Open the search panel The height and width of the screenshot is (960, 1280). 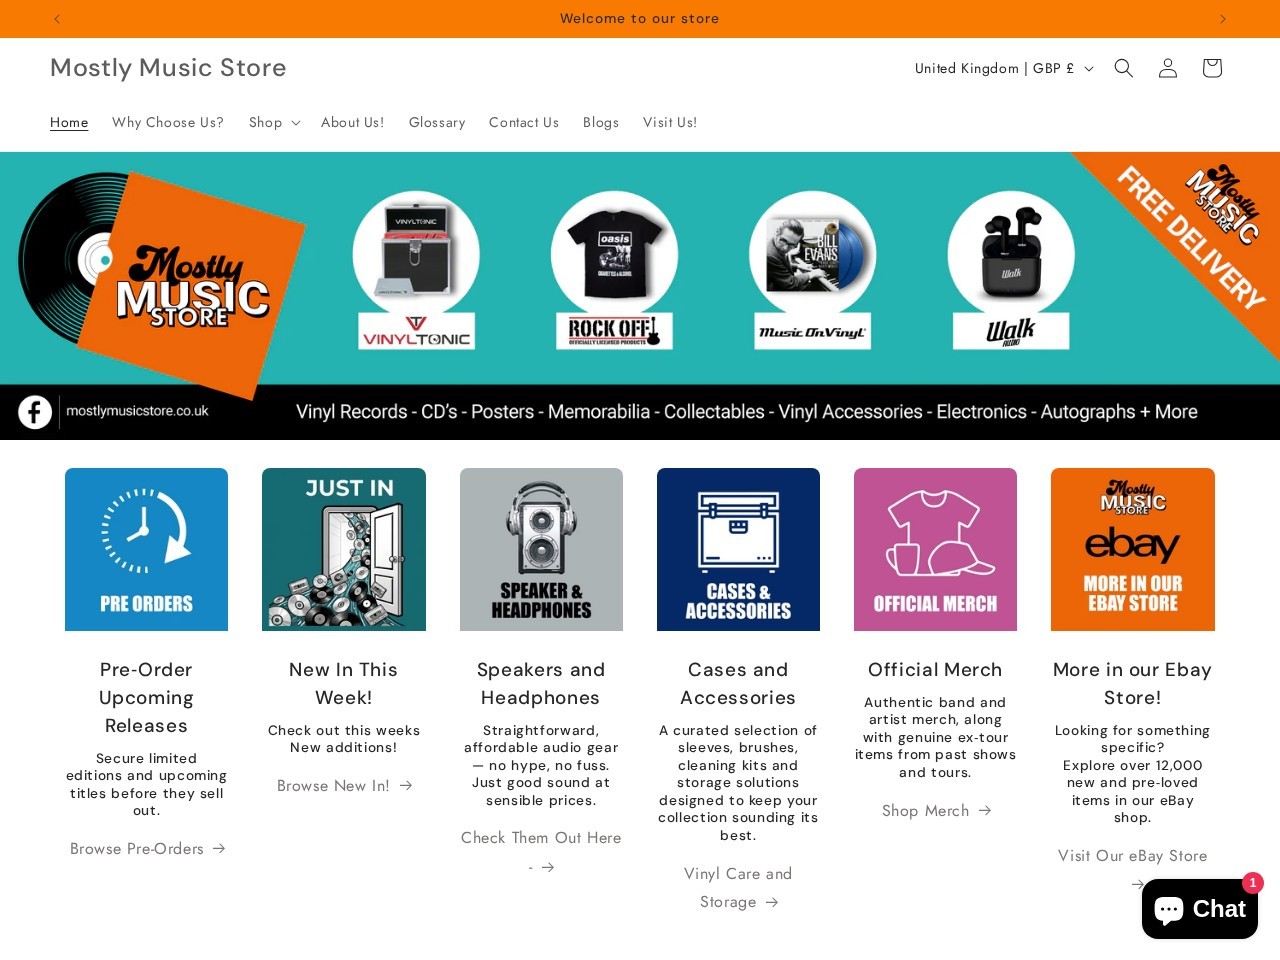coord(1123,68)
